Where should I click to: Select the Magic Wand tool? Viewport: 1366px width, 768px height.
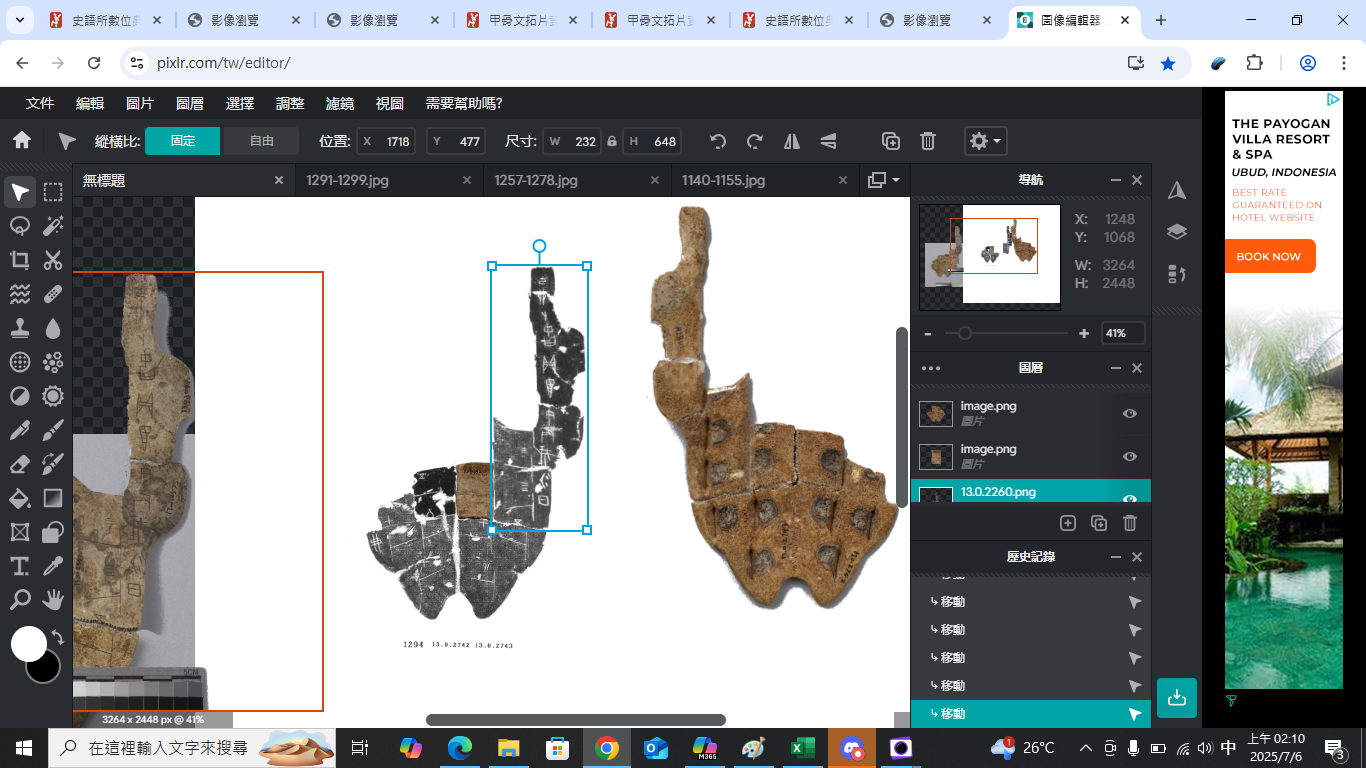(53, 226)
